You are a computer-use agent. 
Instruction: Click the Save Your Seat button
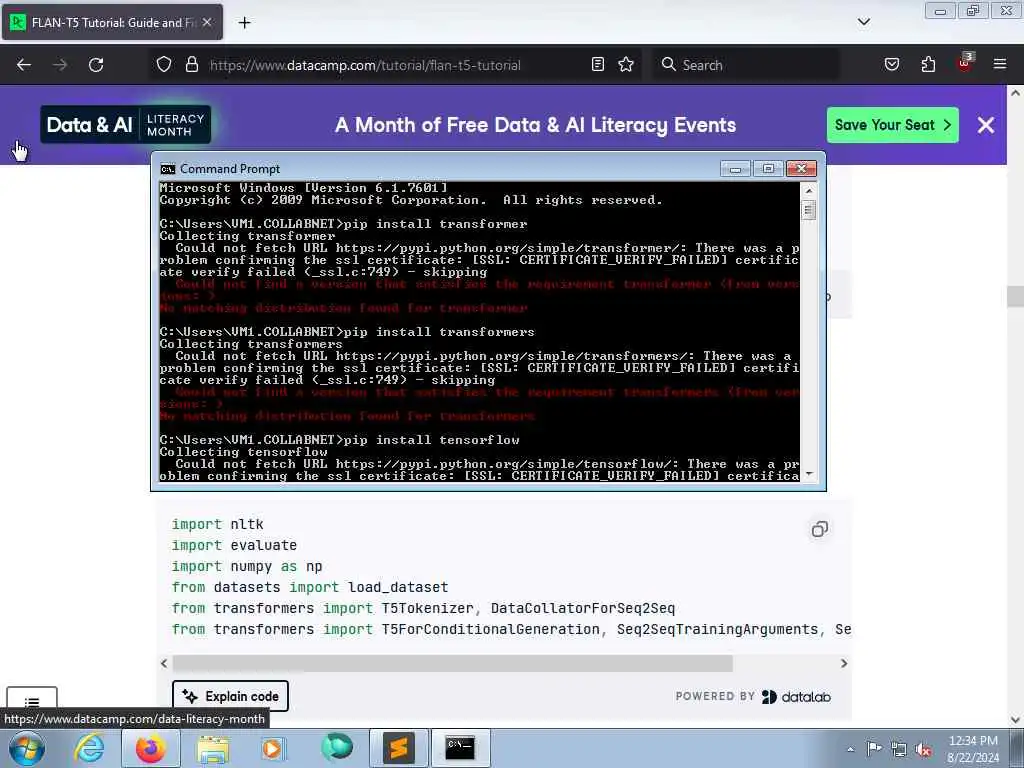pos(892,125)
